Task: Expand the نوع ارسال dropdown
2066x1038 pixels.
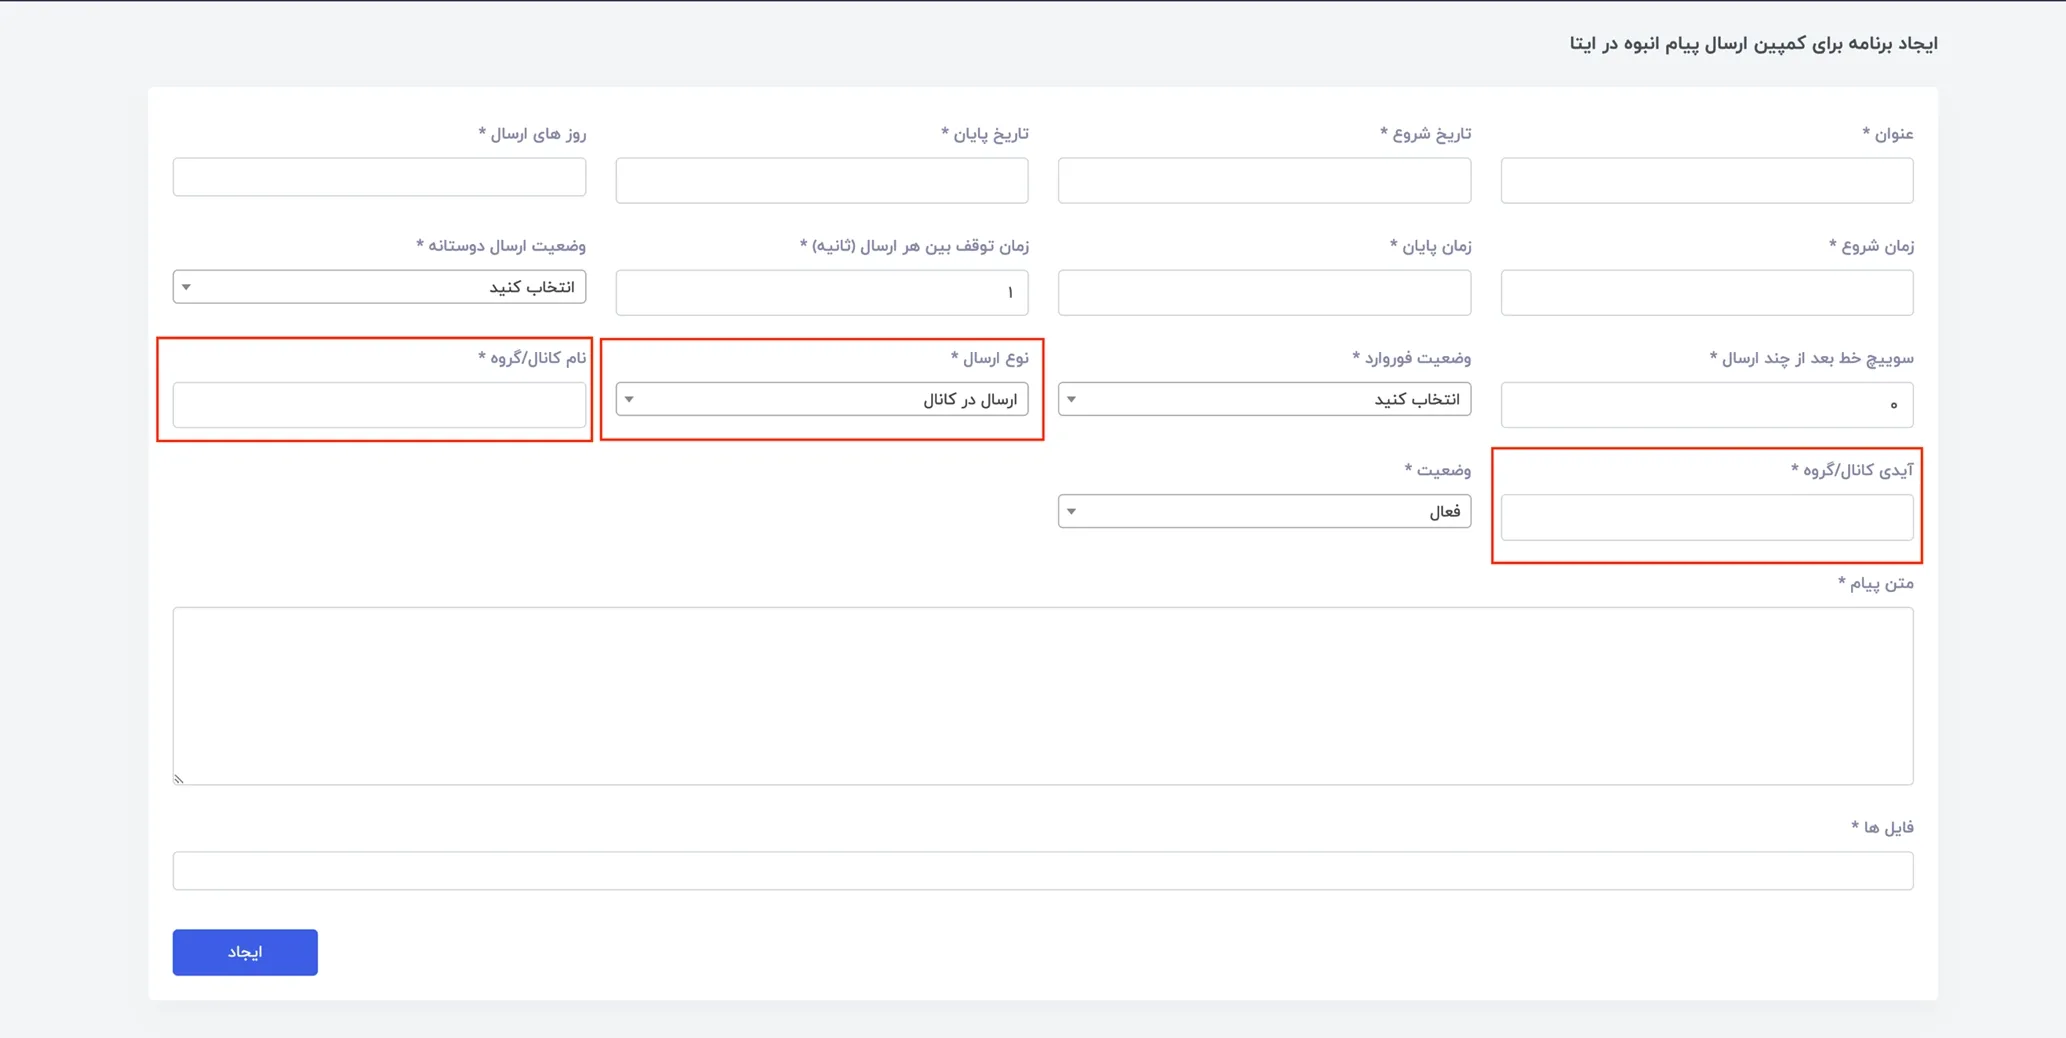Action: (822, 399)
